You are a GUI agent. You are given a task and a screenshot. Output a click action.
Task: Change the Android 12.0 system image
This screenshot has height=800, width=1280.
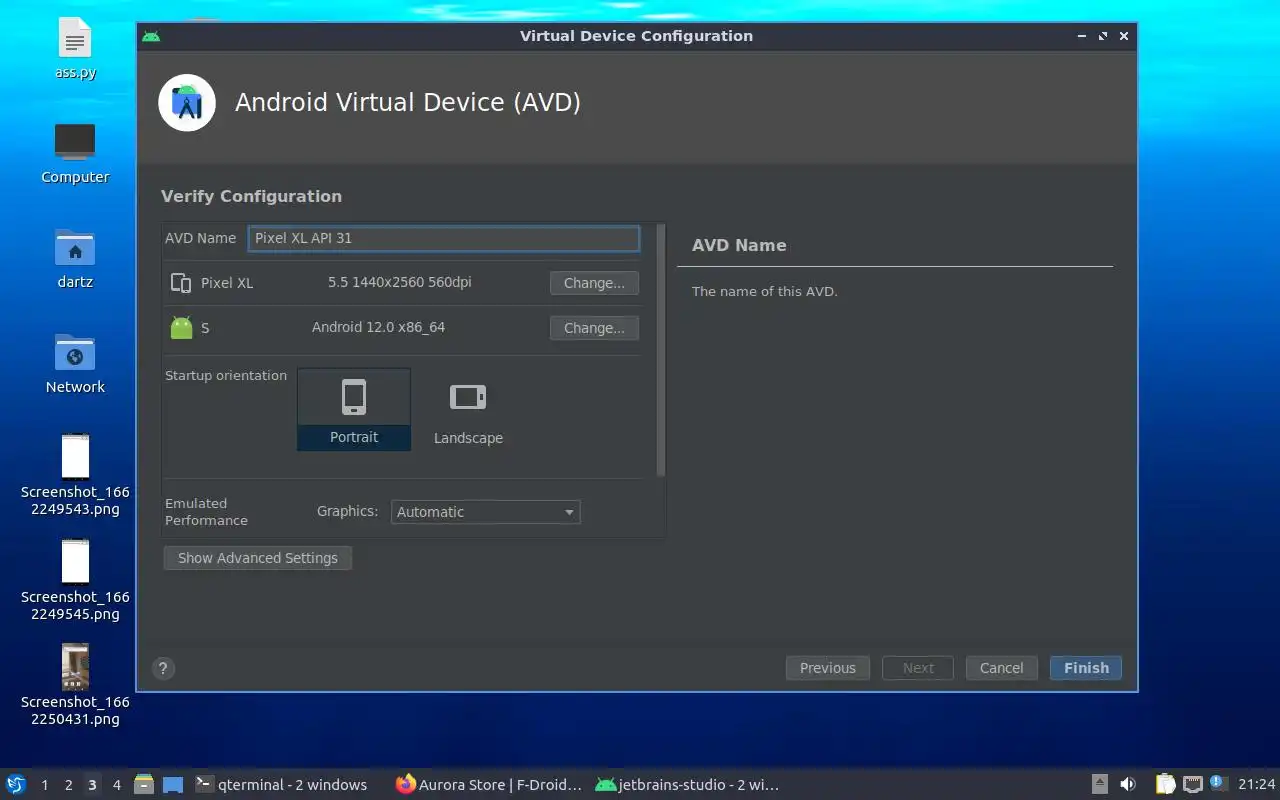[x=594, y=328]
